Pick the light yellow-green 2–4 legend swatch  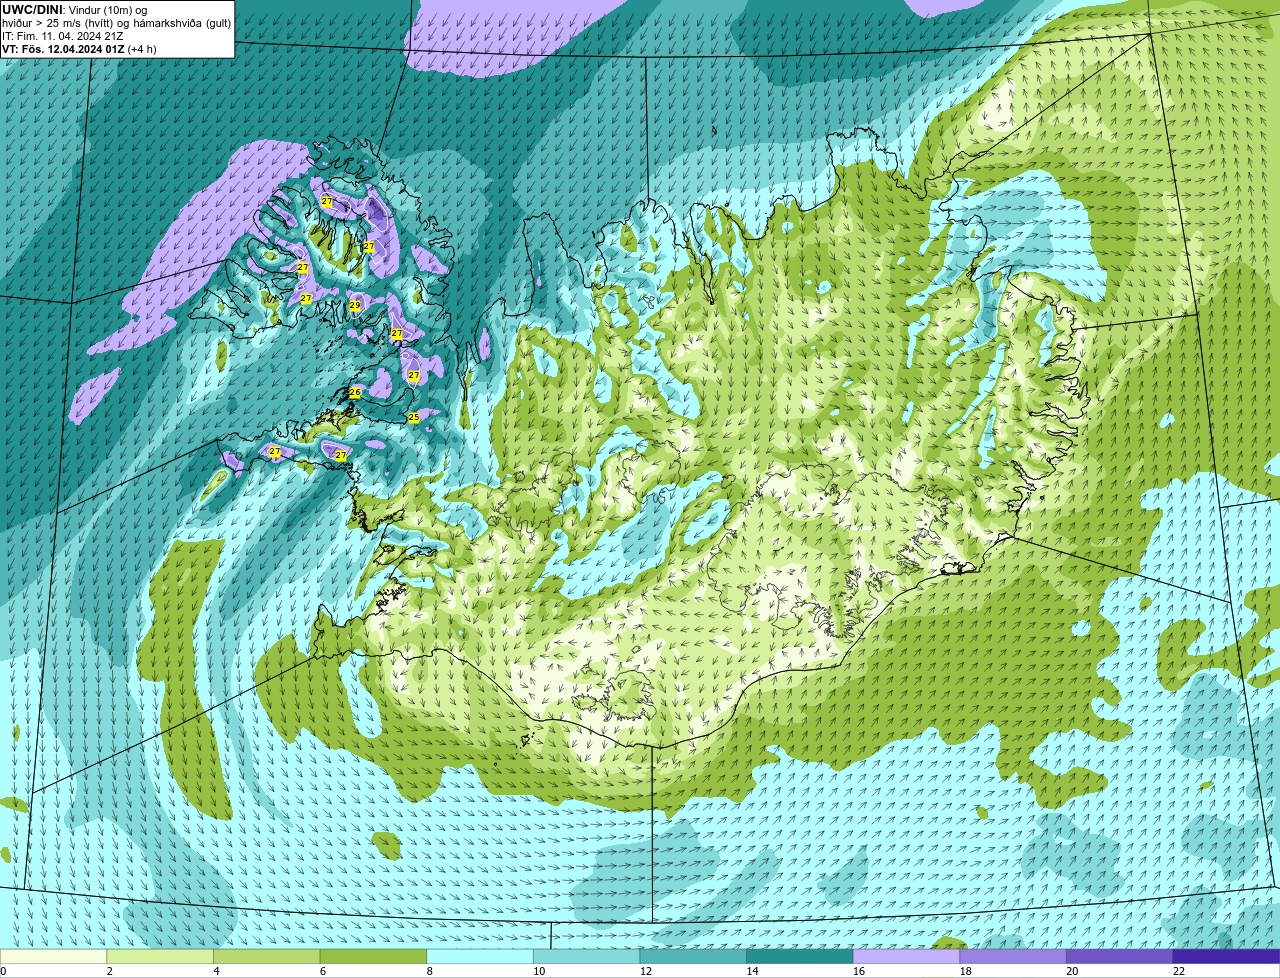click(x=160, y=956)
